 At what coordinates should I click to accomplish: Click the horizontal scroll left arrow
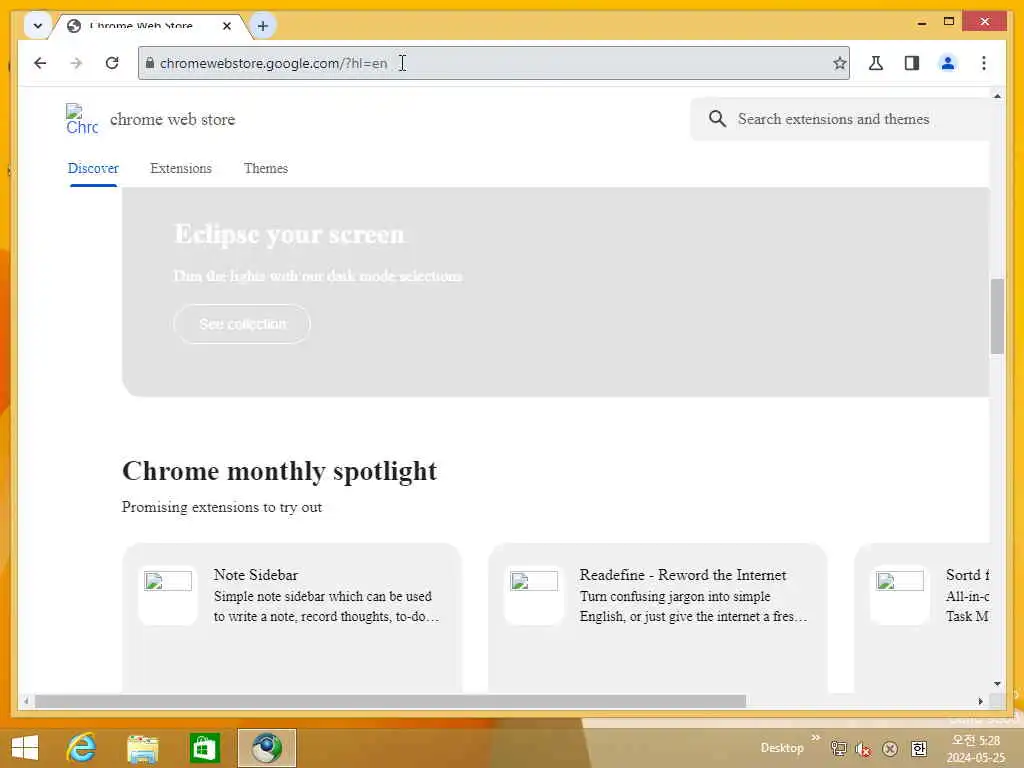coord(25,701)
